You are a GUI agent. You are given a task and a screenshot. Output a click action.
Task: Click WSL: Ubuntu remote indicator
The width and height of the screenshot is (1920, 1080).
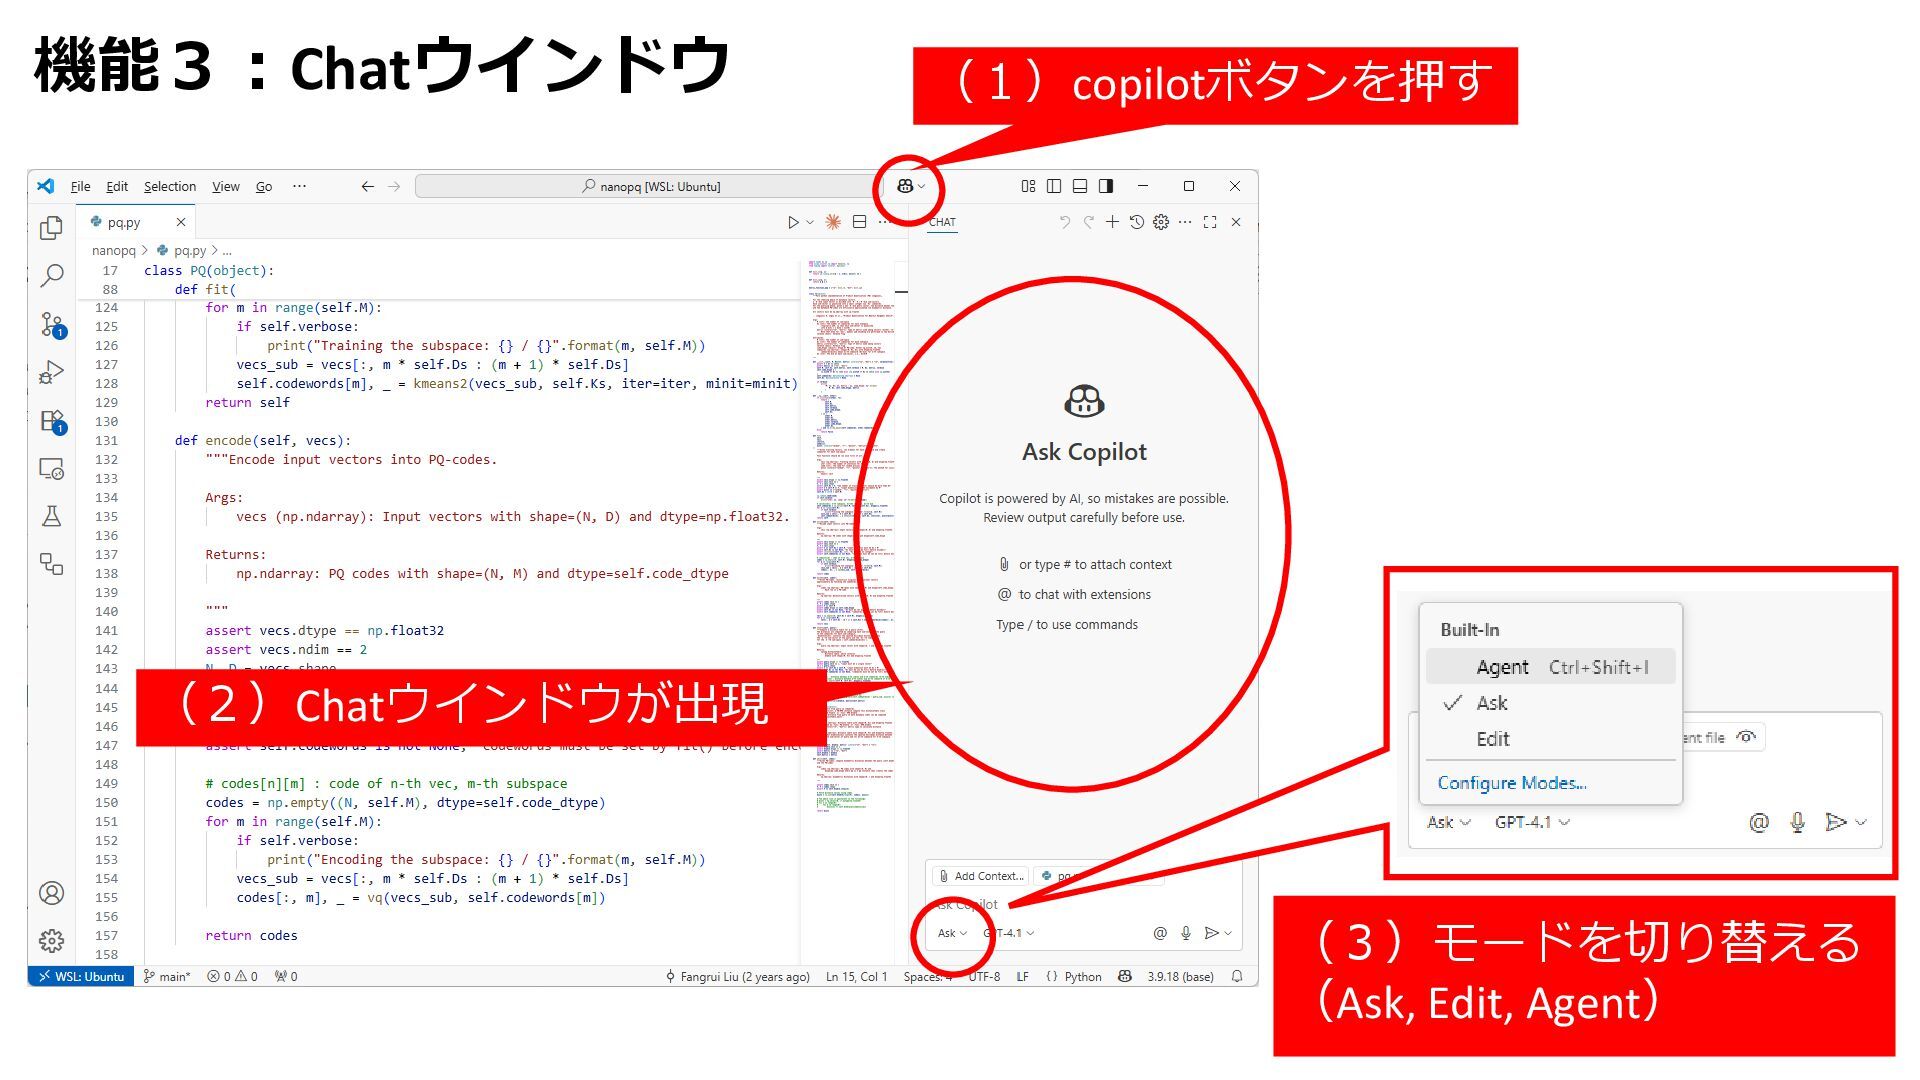coord(81,977)
